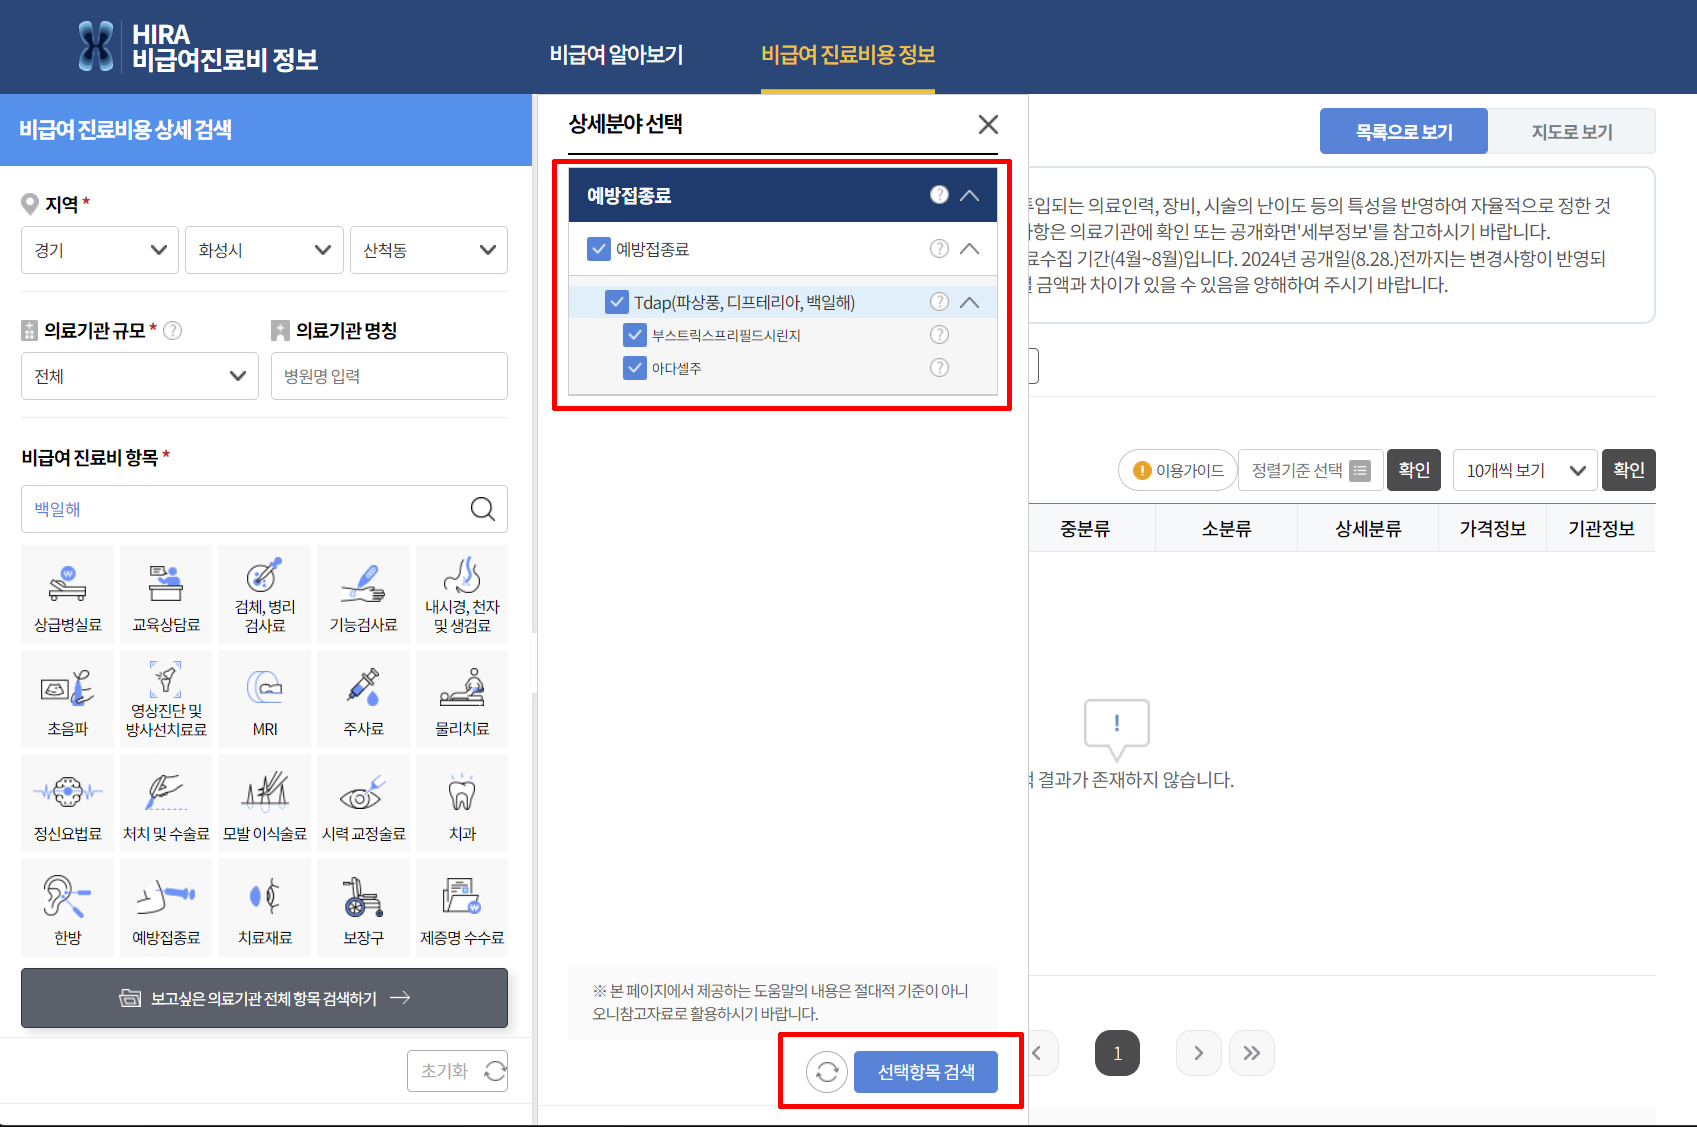This screenshot has height=1127, width=1697.
Task: Select the MRI category icon
Action: click(x=263, y=697)
